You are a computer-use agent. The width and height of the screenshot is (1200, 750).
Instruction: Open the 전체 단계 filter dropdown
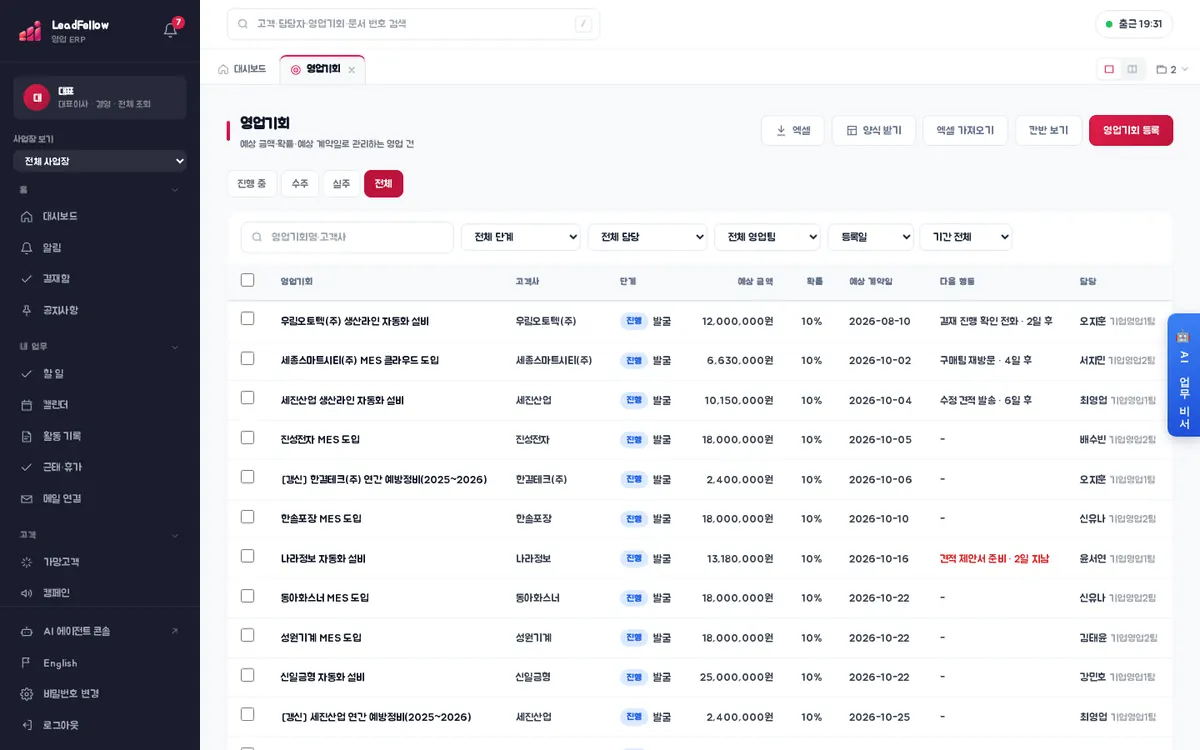[521, 237]
